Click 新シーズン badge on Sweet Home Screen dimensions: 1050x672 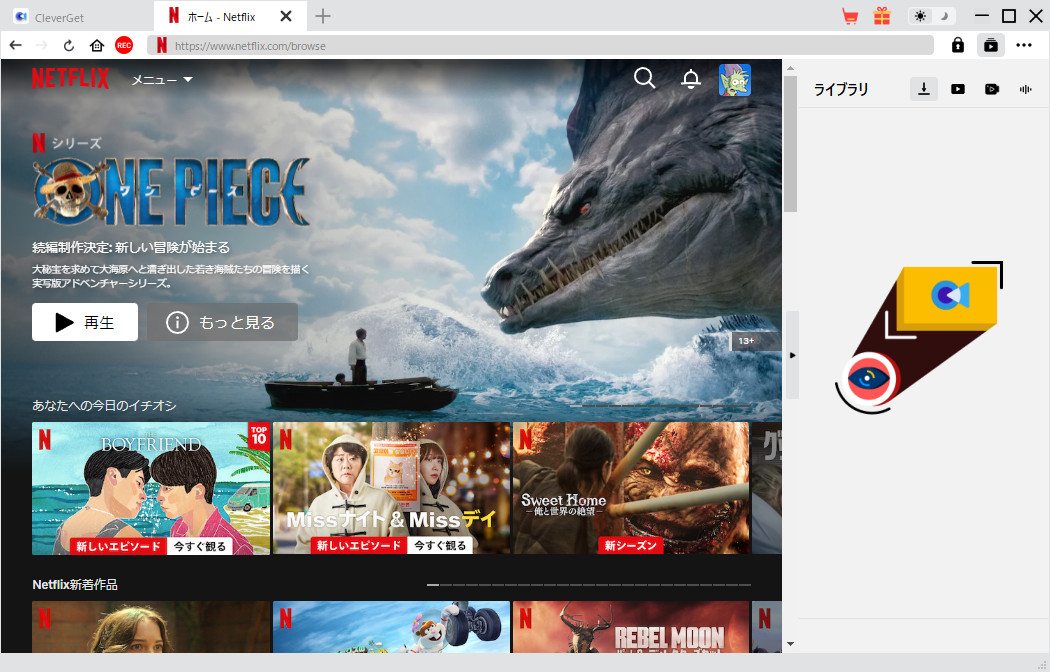pos(631,545)
